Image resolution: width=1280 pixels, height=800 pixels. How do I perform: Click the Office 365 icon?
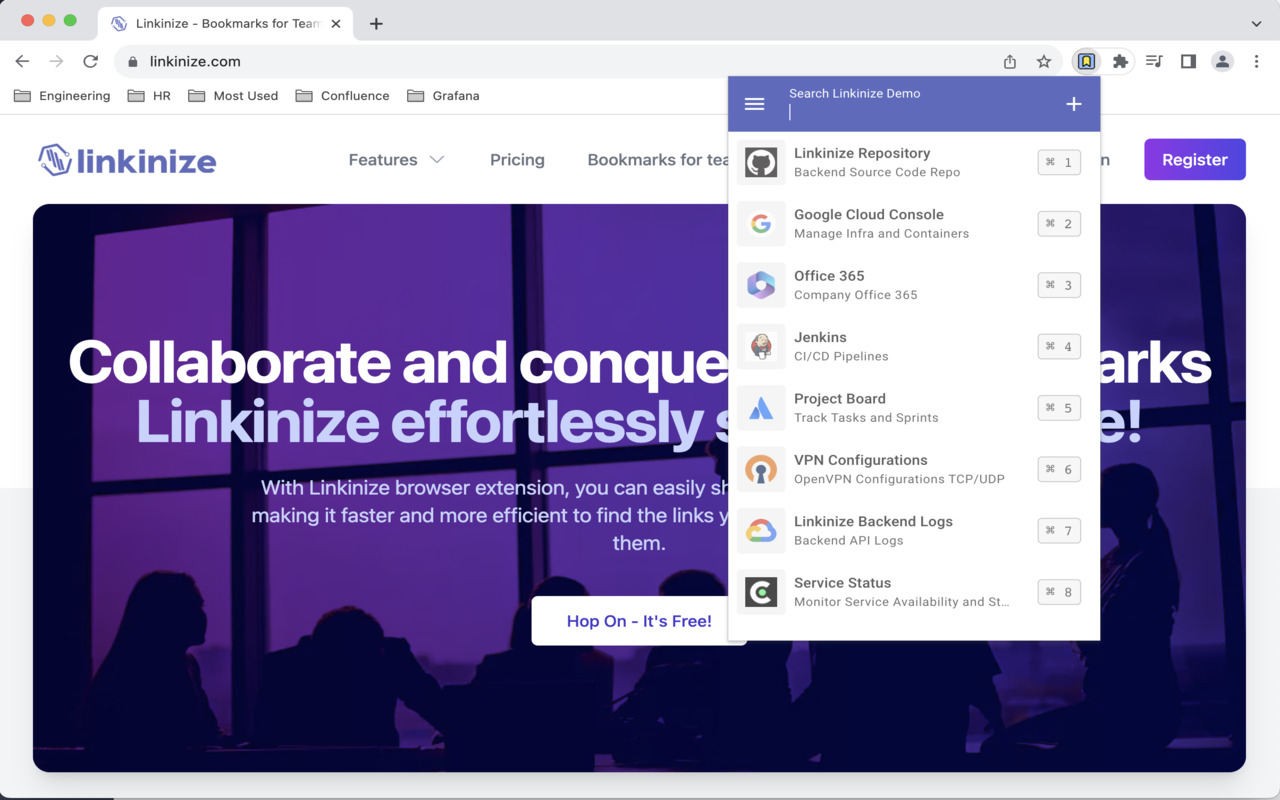tap(761, 285)
